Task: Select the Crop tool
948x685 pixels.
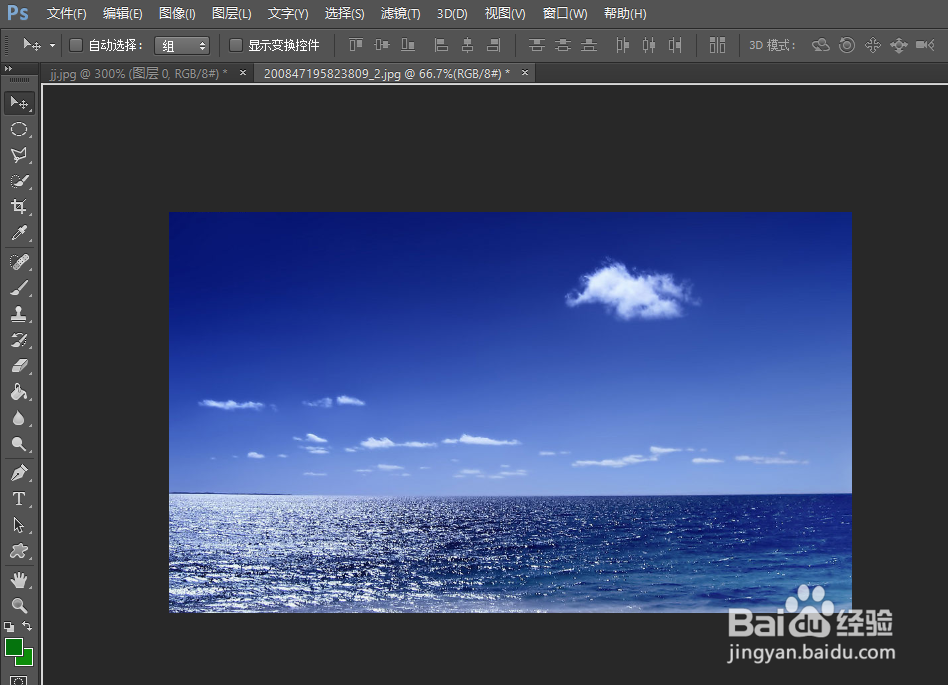Action: (19, 207)
